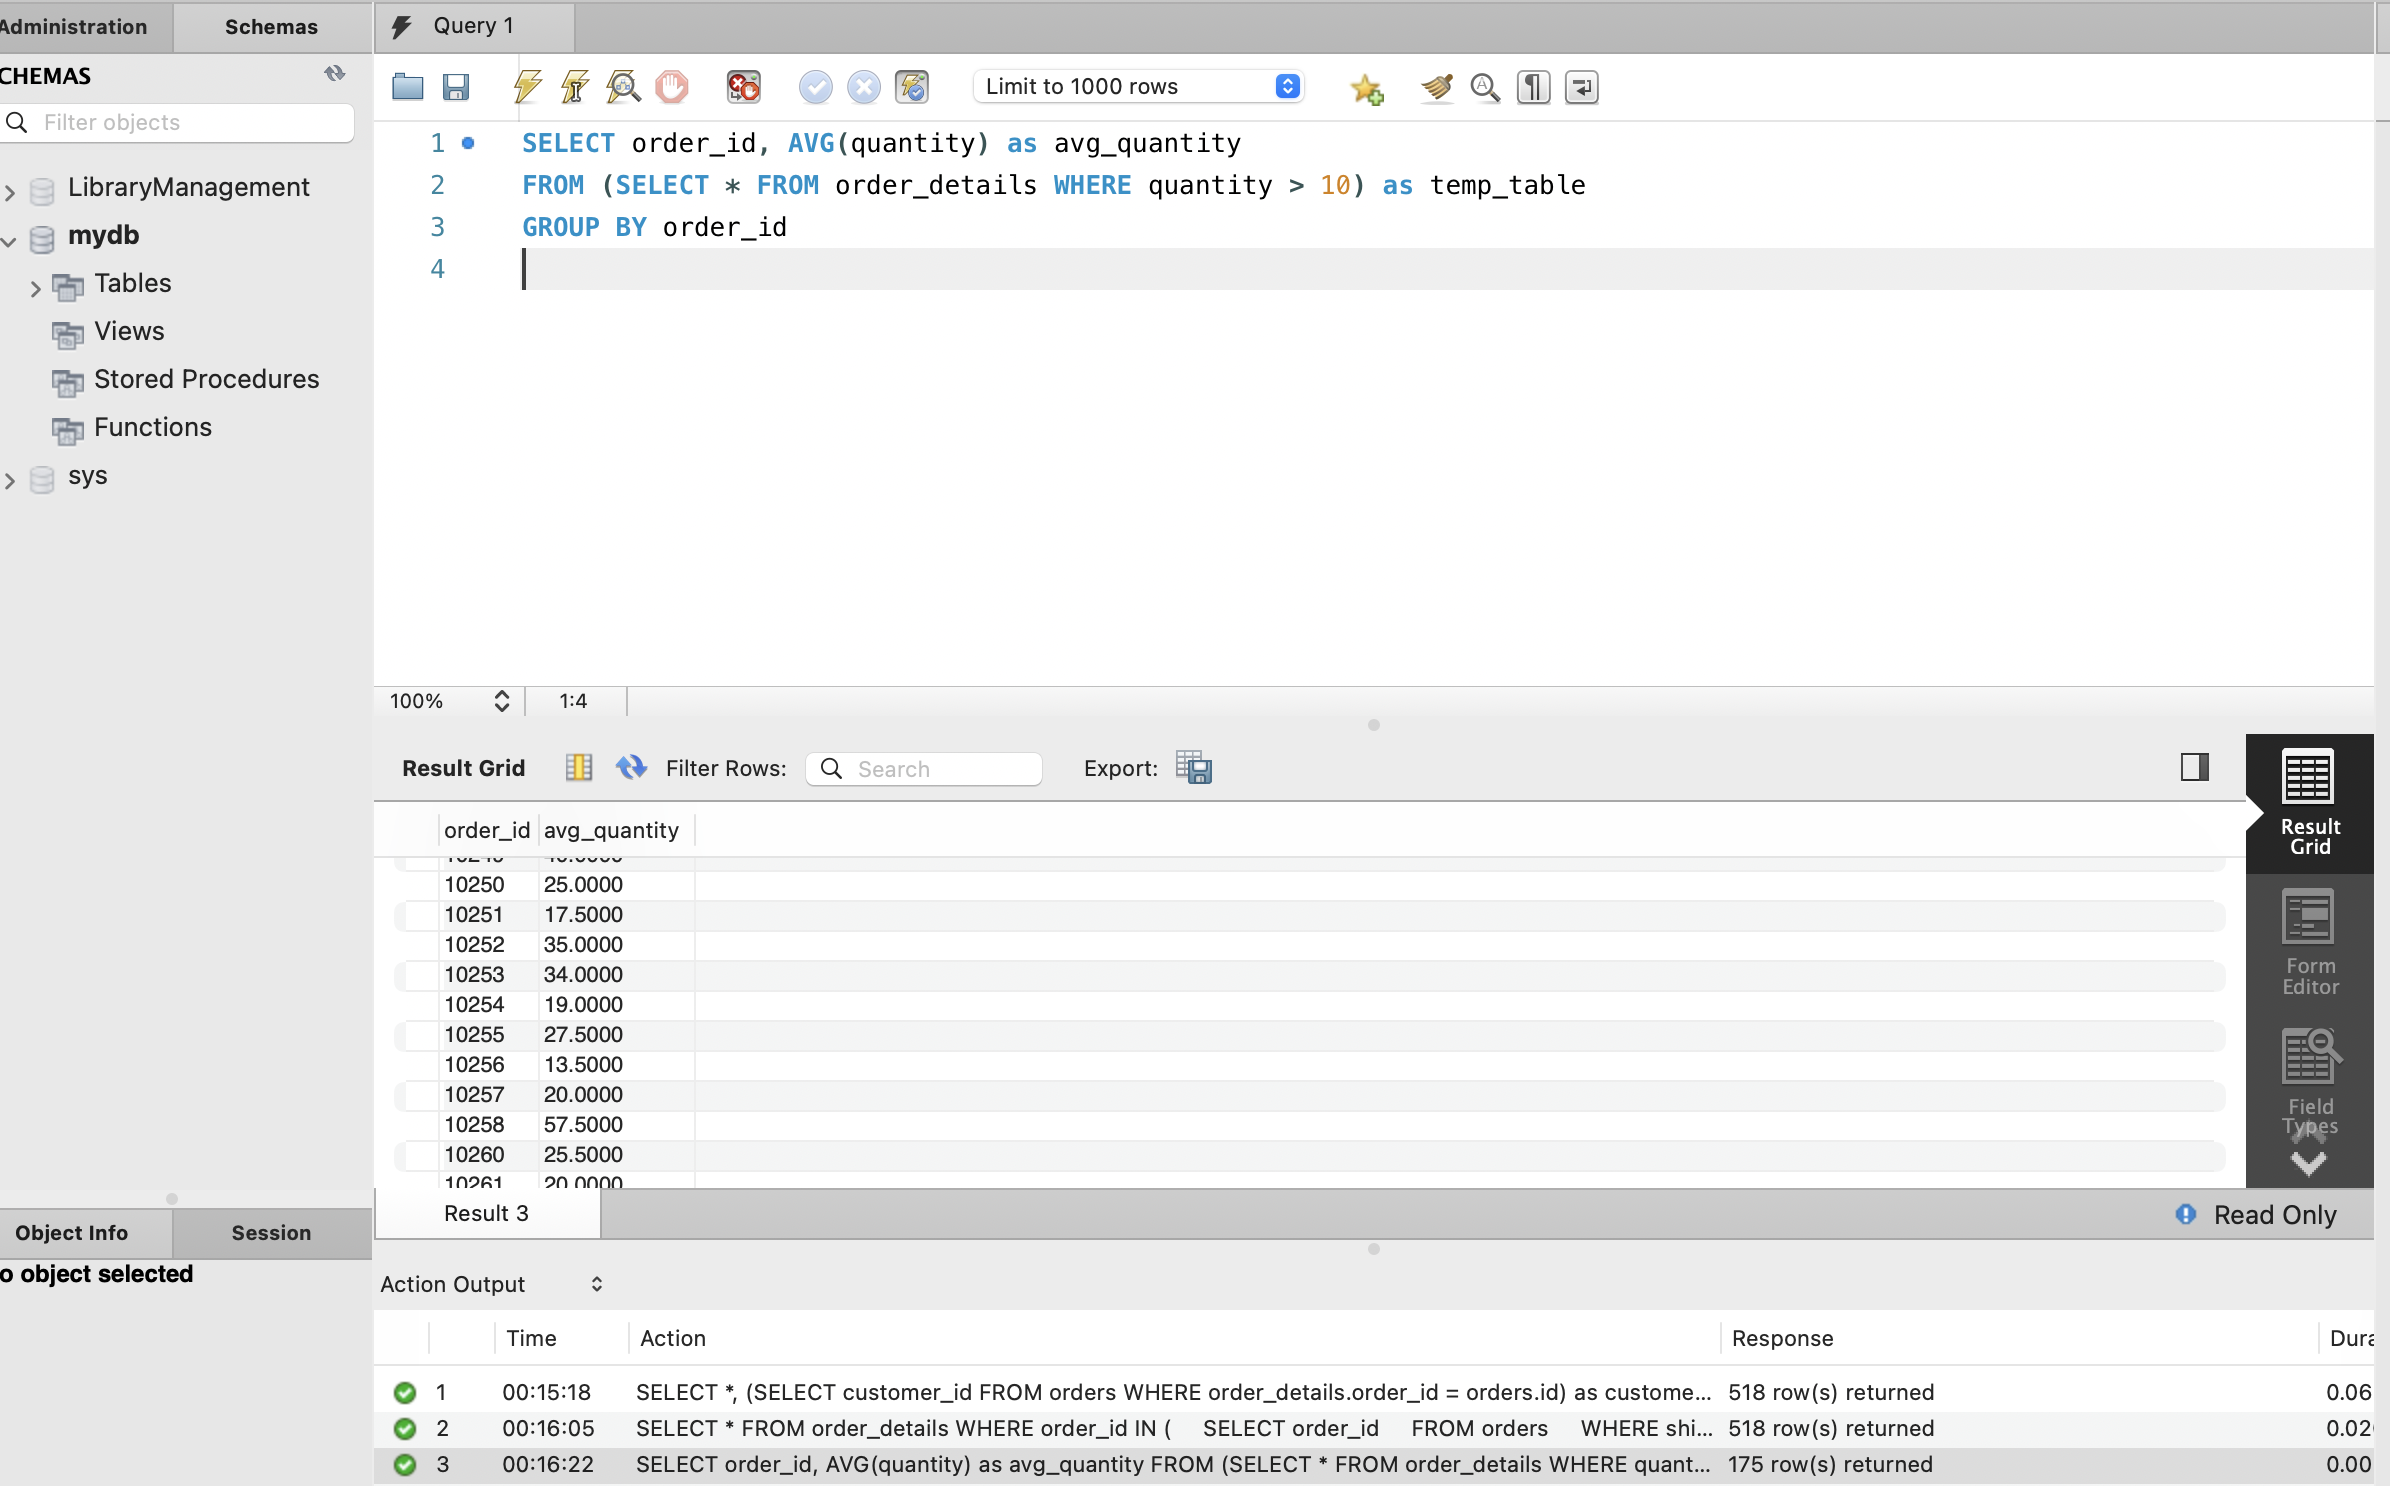Run statement under cursor icon
The height and width of the screenshot is (1486, 2390).
(x=575, y=87)
